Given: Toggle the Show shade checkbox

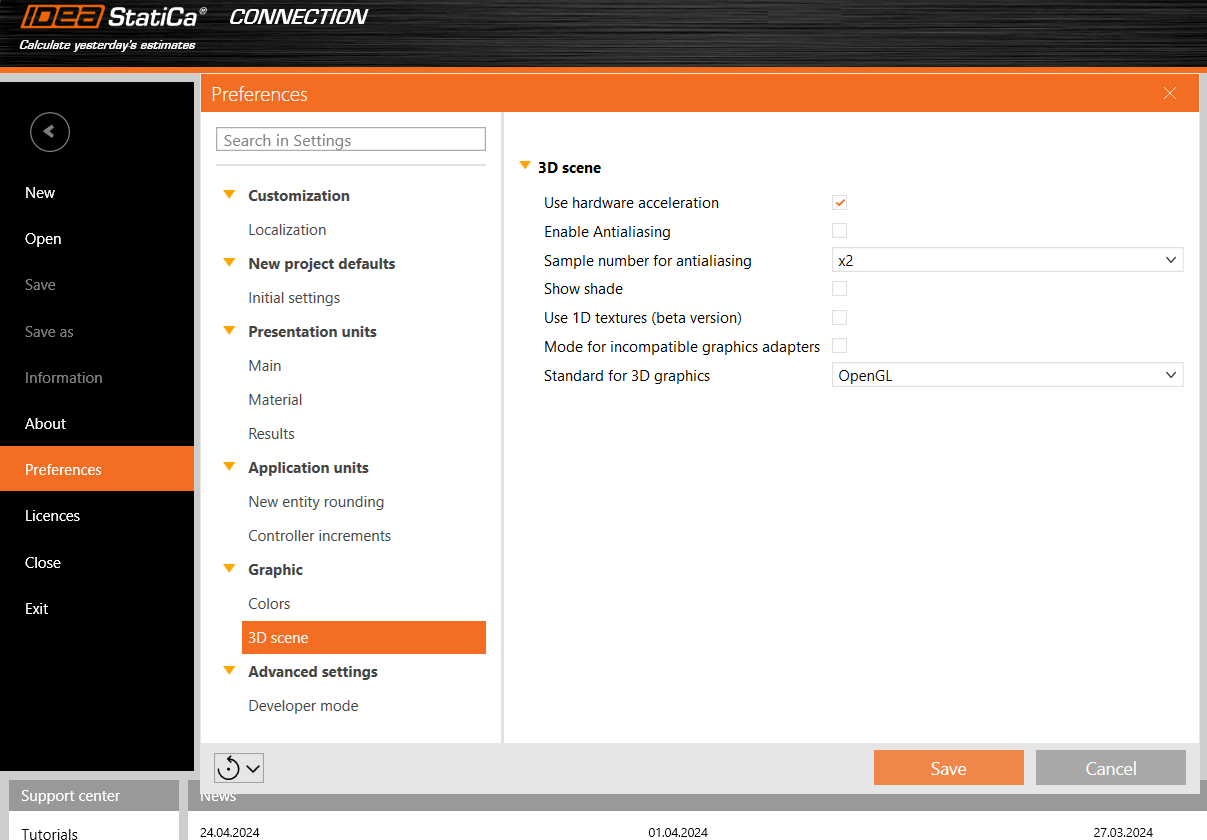Looking at the screenshot, I should coord(840,289).
